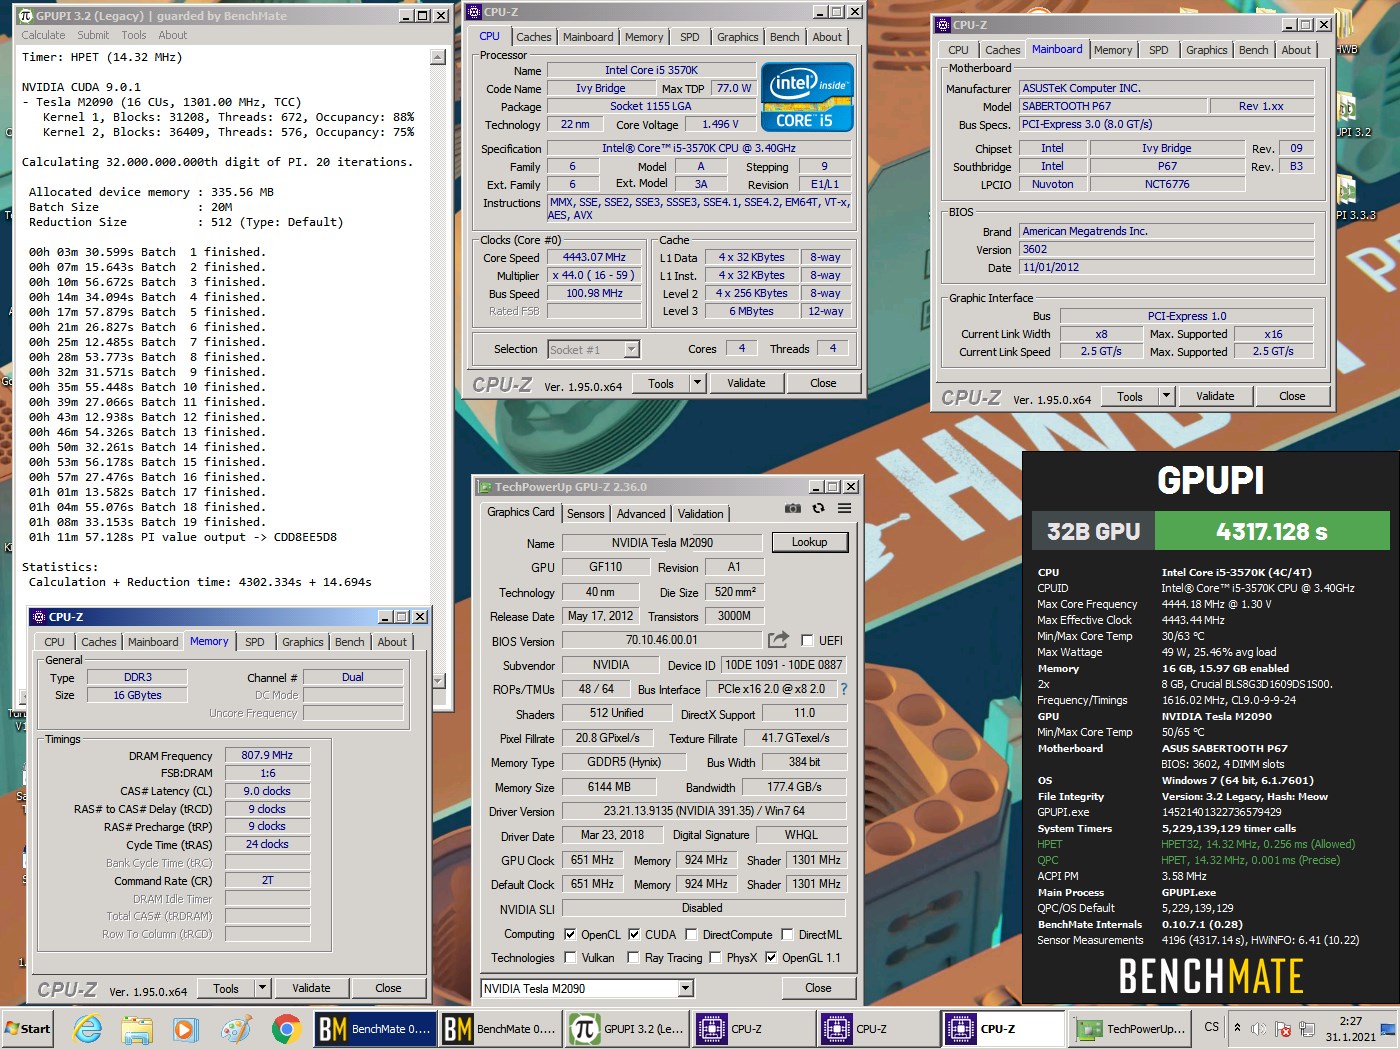Screen dimensions: 1400x1050
Task: Click Tools button in CPU-Z Memory window
Action: point(226,988)
